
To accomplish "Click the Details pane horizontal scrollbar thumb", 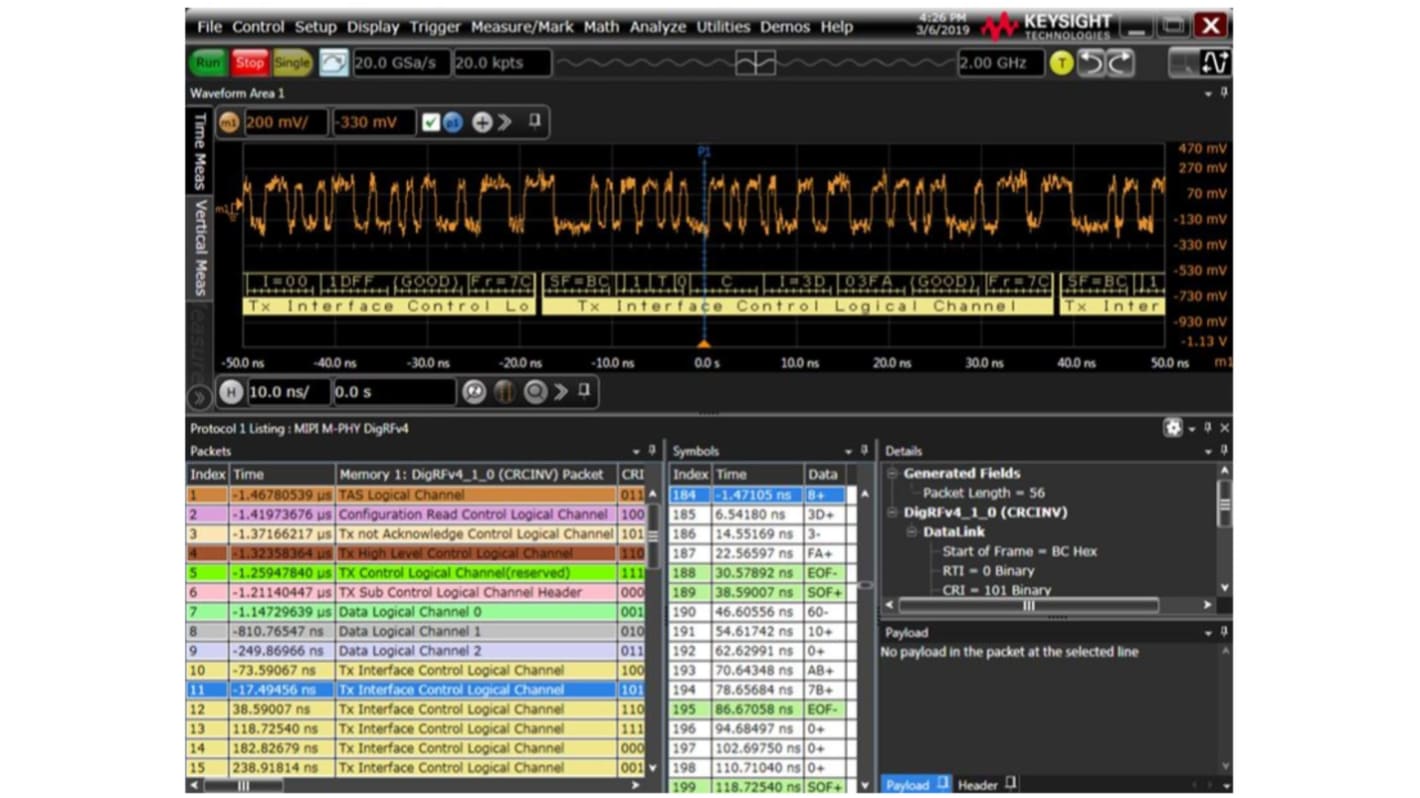I will (x=1028, y=605).
